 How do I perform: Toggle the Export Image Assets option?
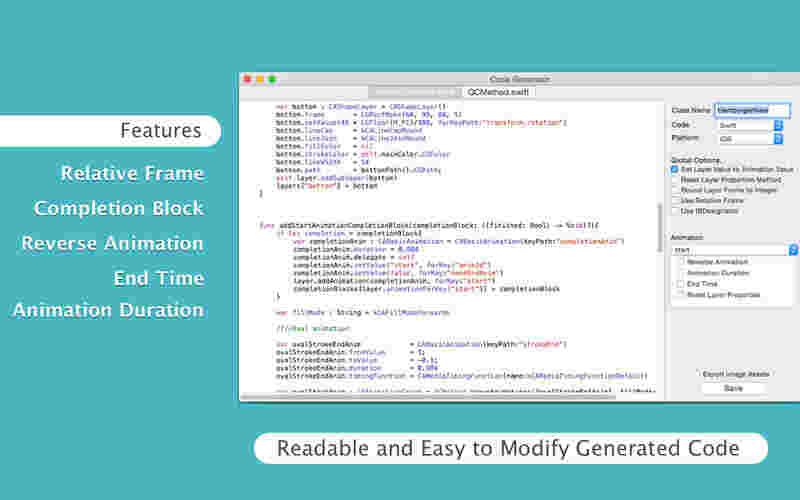pos(735,374)
